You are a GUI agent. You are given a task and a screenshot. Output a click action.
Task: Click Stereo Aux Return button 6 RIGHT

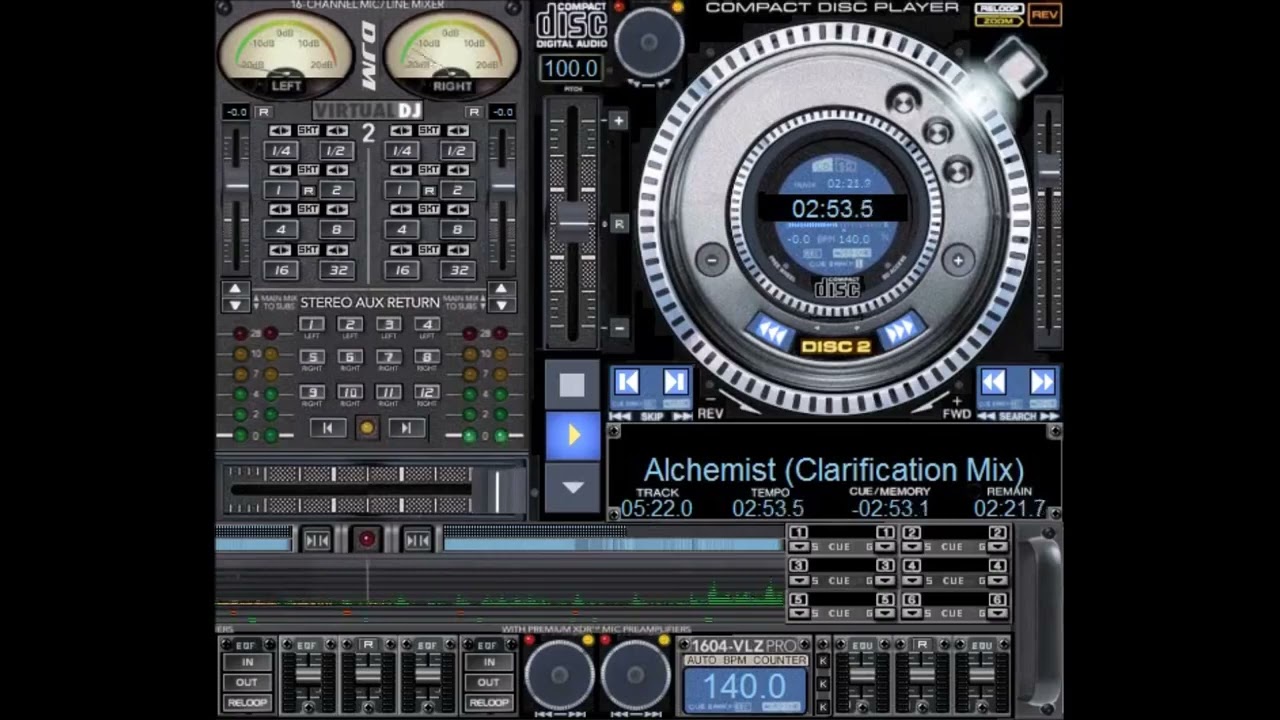coord(349,357)
